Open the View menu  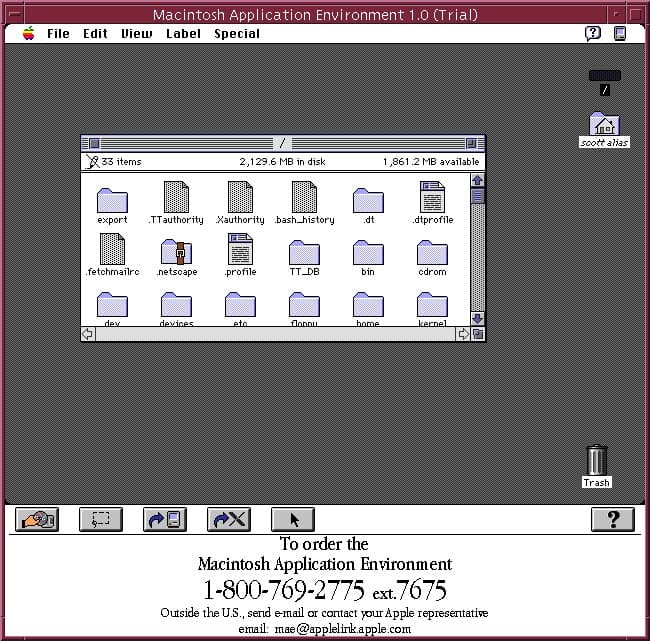[136, 34]
